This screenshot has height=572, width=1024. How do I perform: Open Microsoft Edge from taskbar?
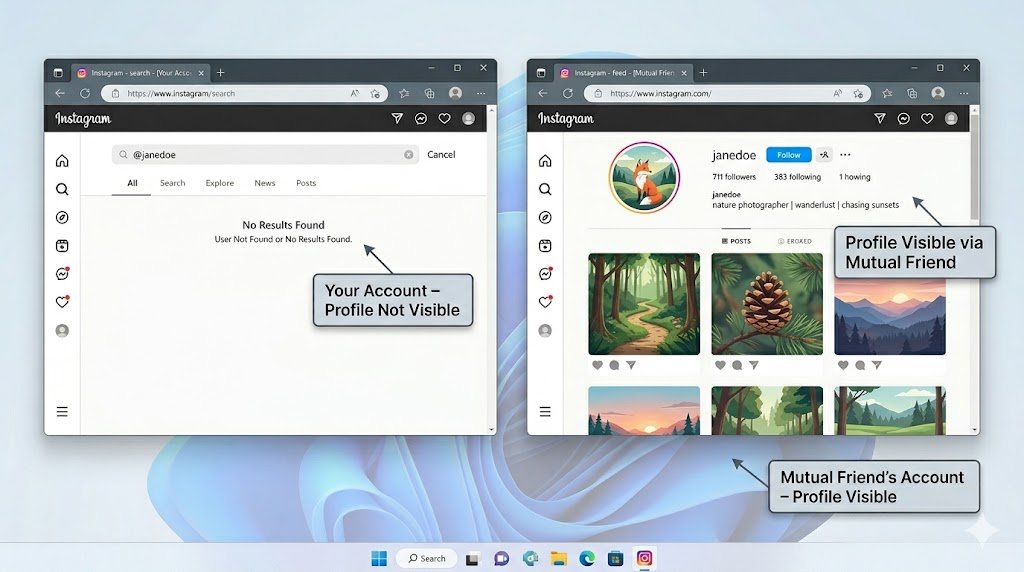coord(587,558)
